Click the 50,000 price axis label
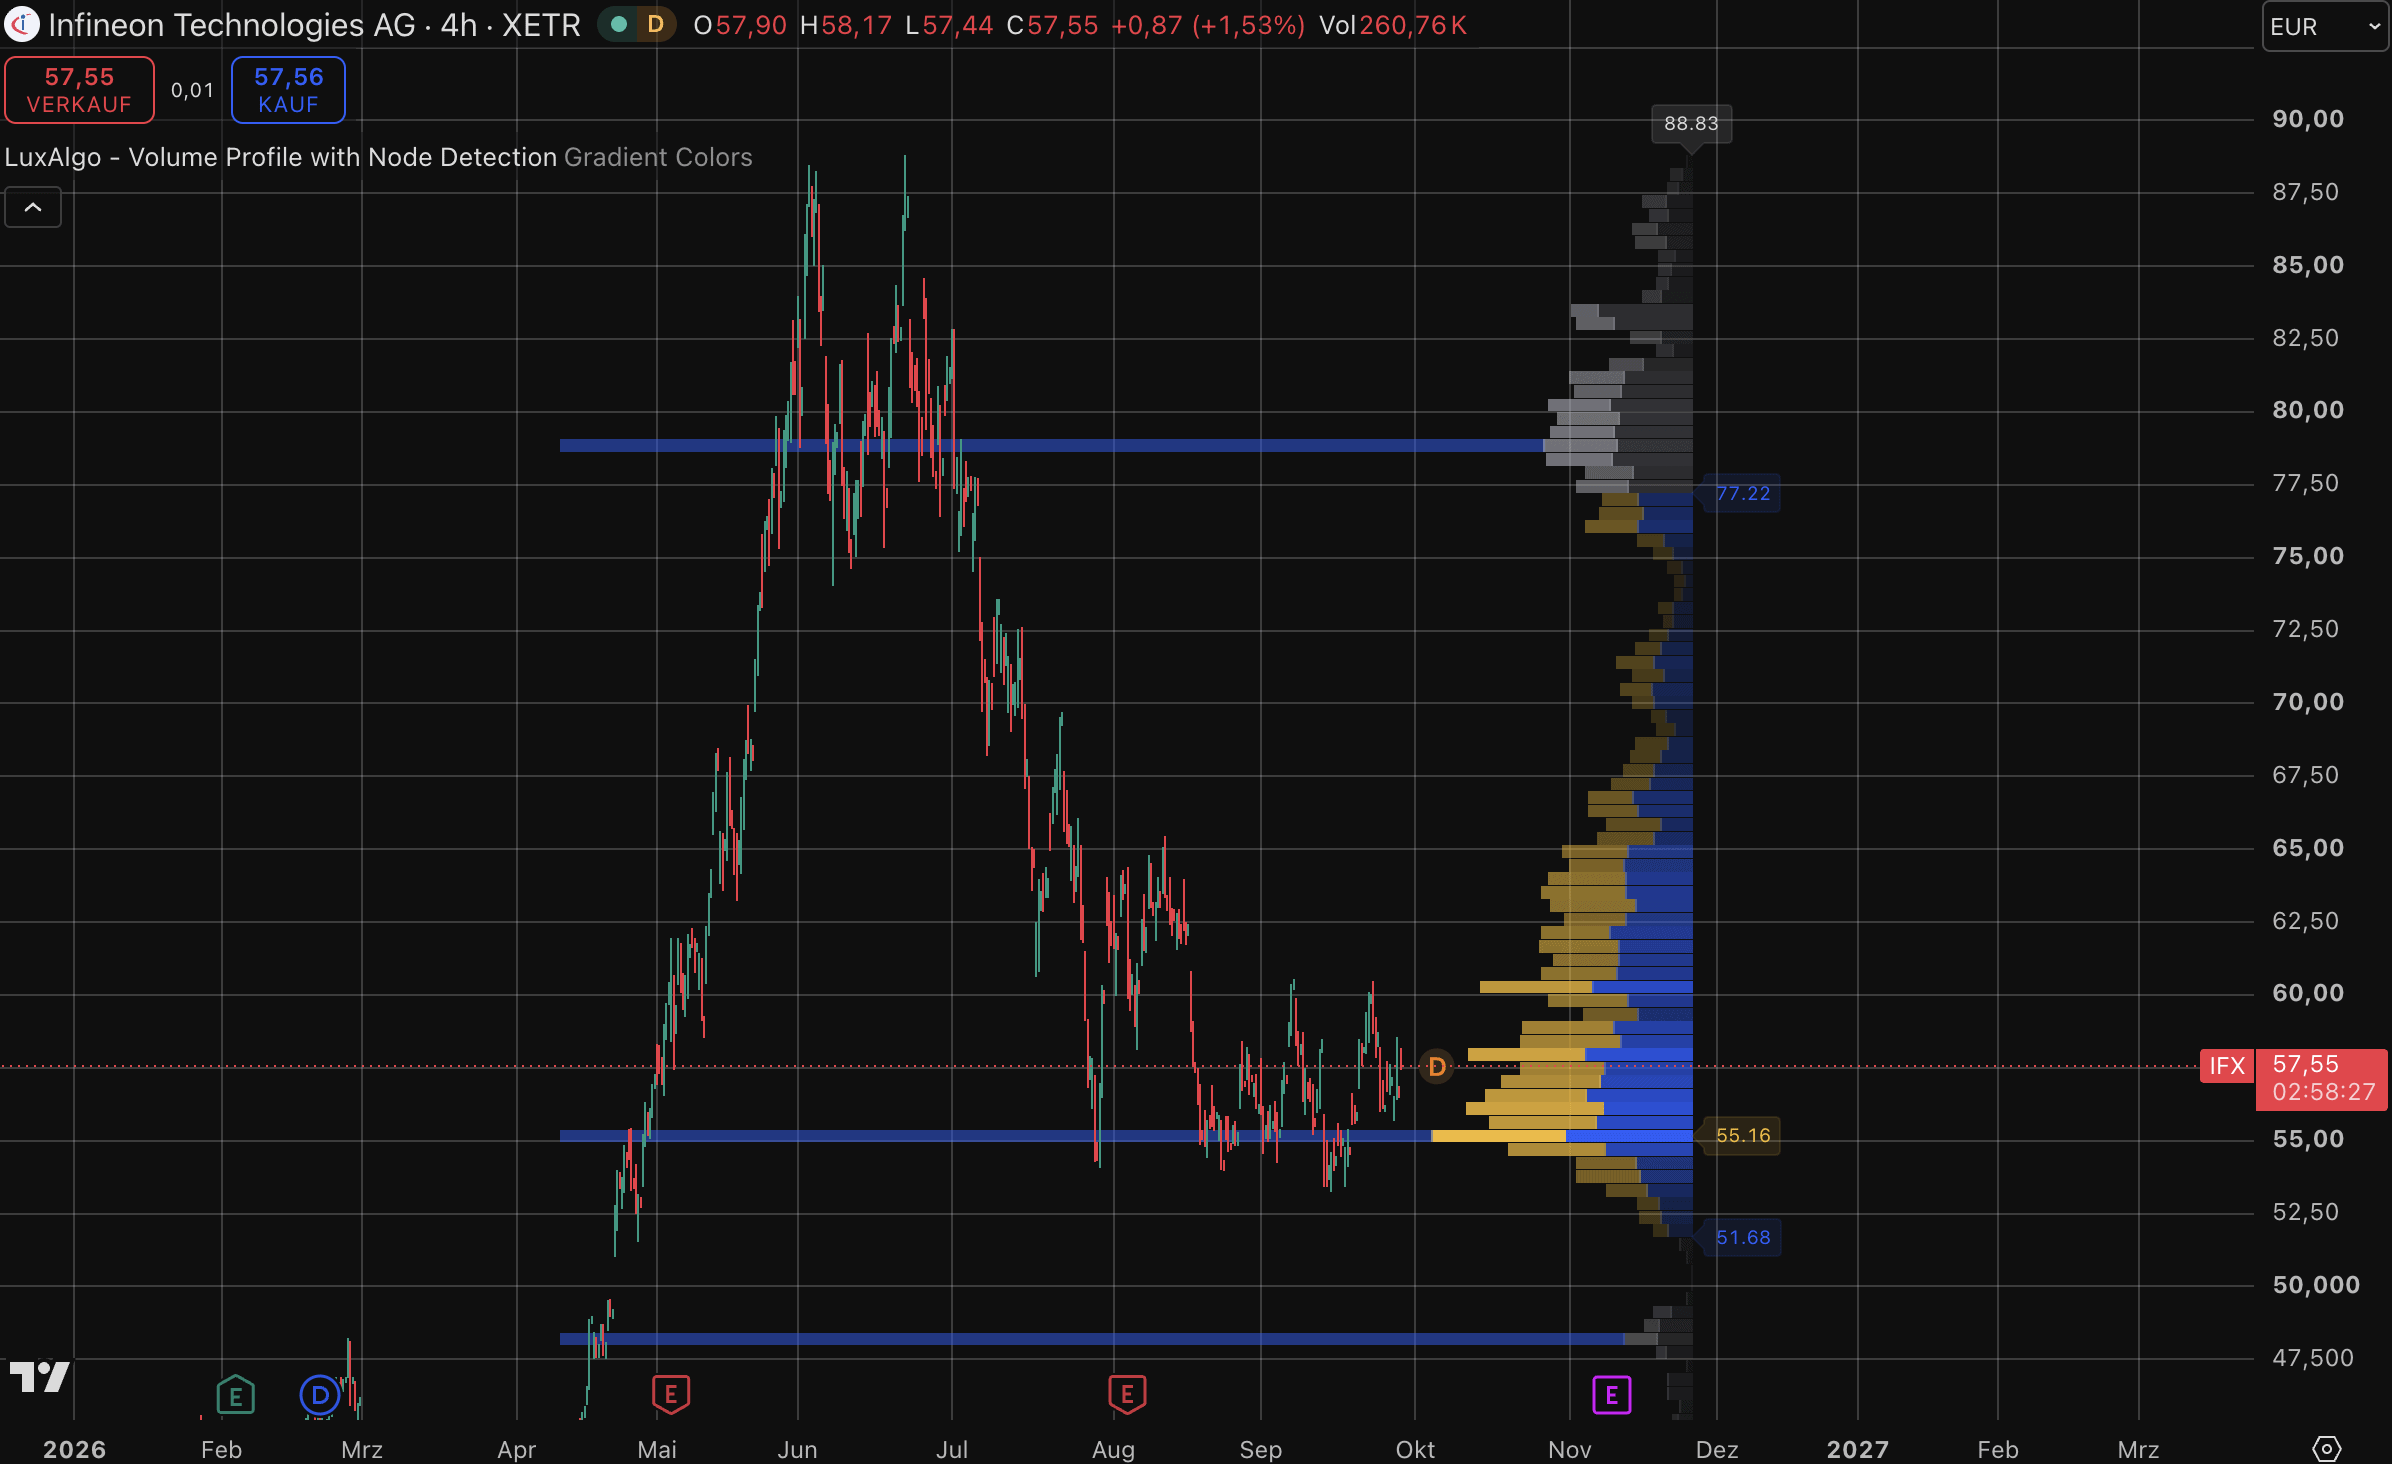The width and height of the screenshot is (2392, 1464). (x=2316, y=1285)
